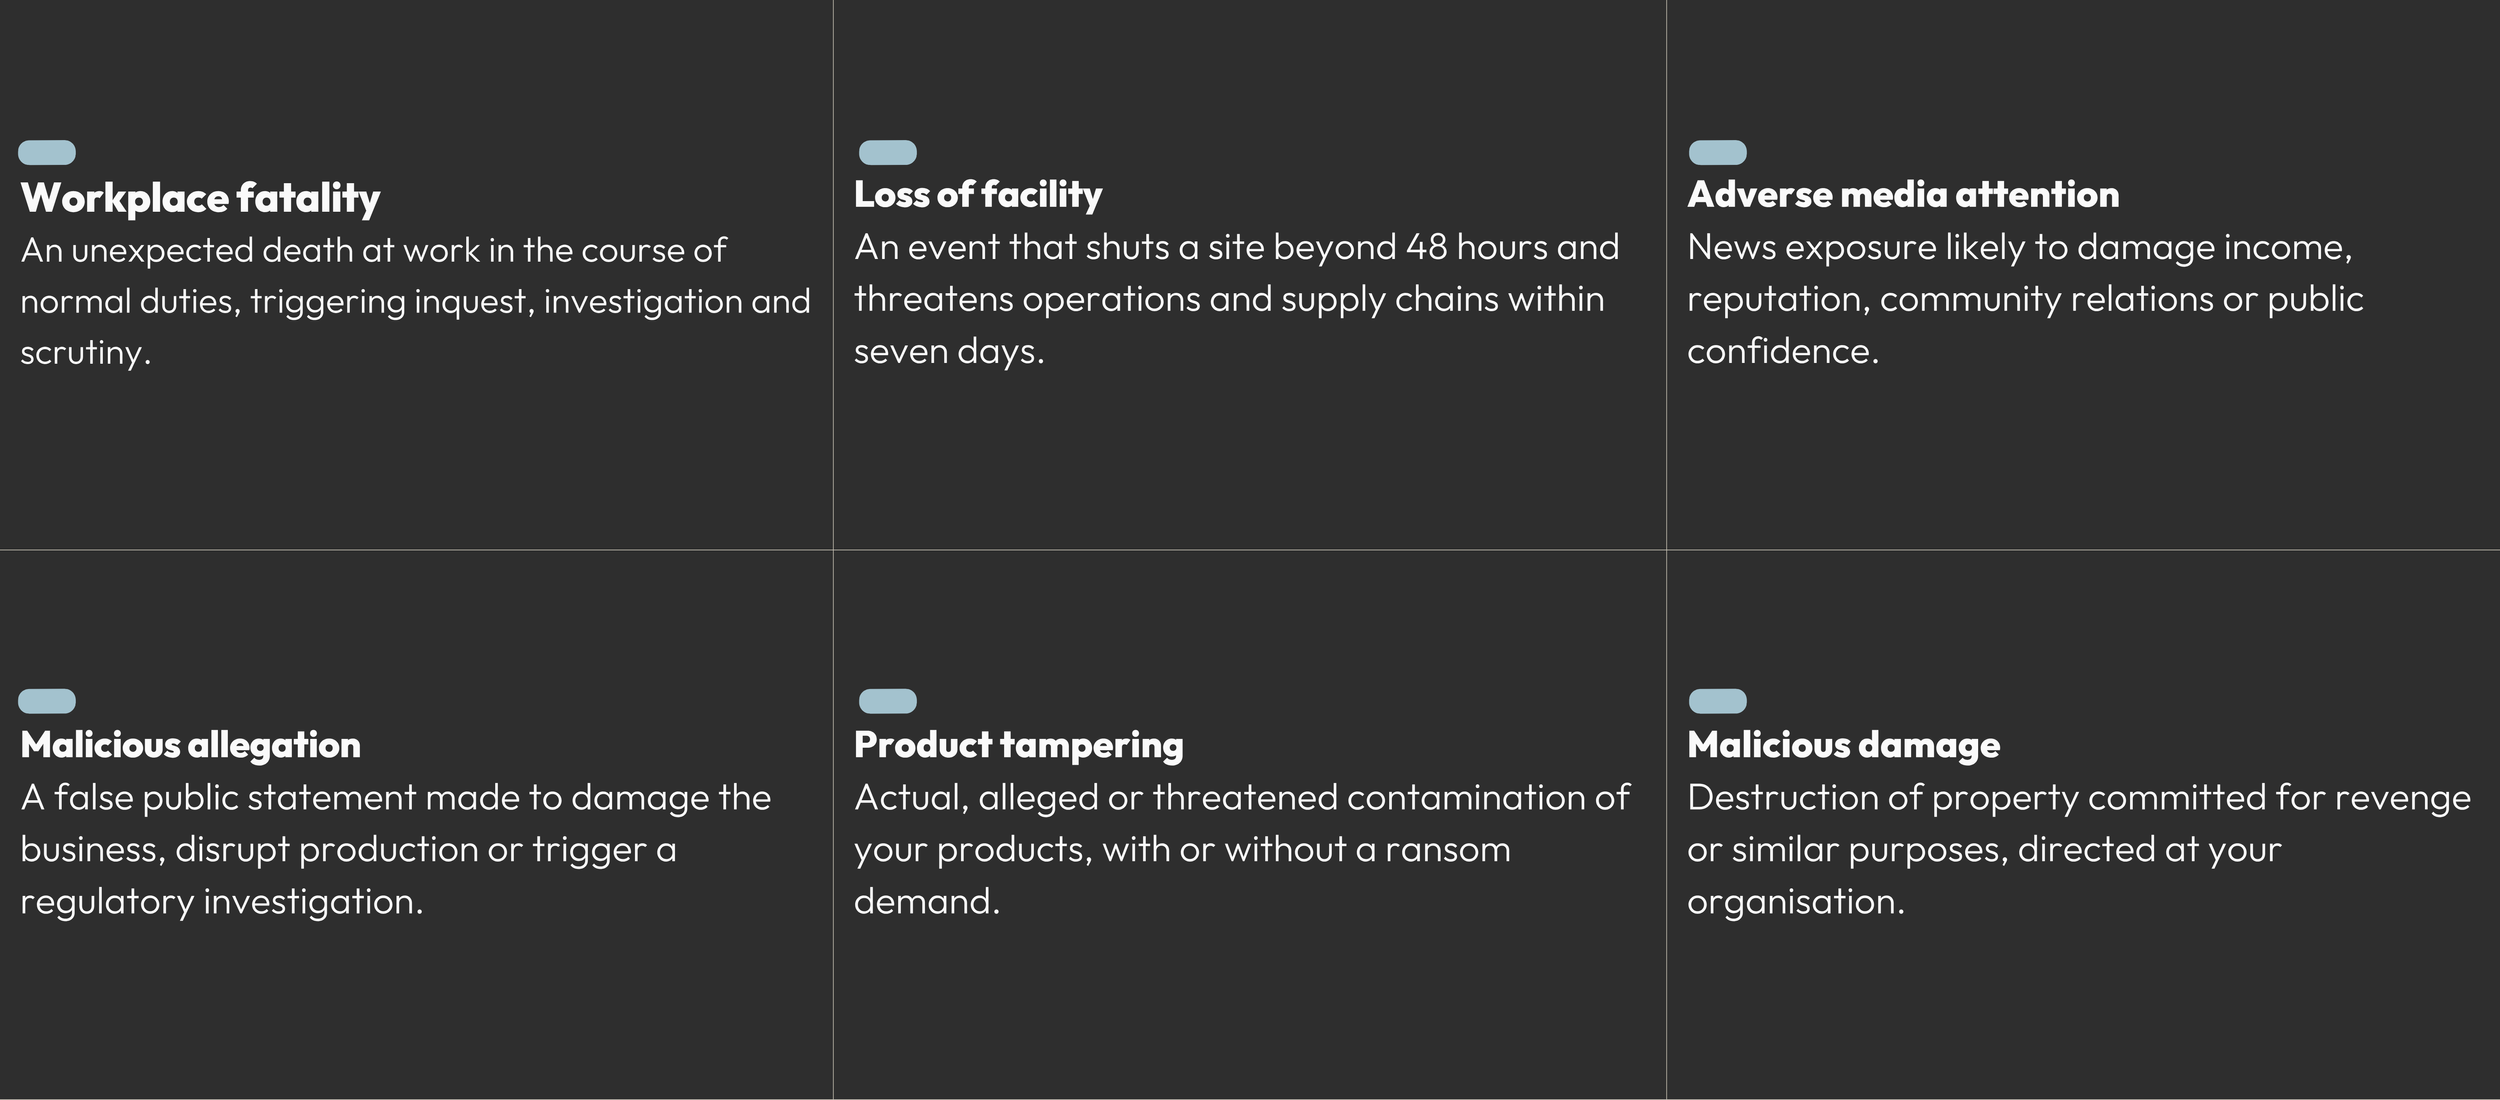Select the Product tampering heading
Screen dimensions: 2500x1100
(x=1018, y=746)
